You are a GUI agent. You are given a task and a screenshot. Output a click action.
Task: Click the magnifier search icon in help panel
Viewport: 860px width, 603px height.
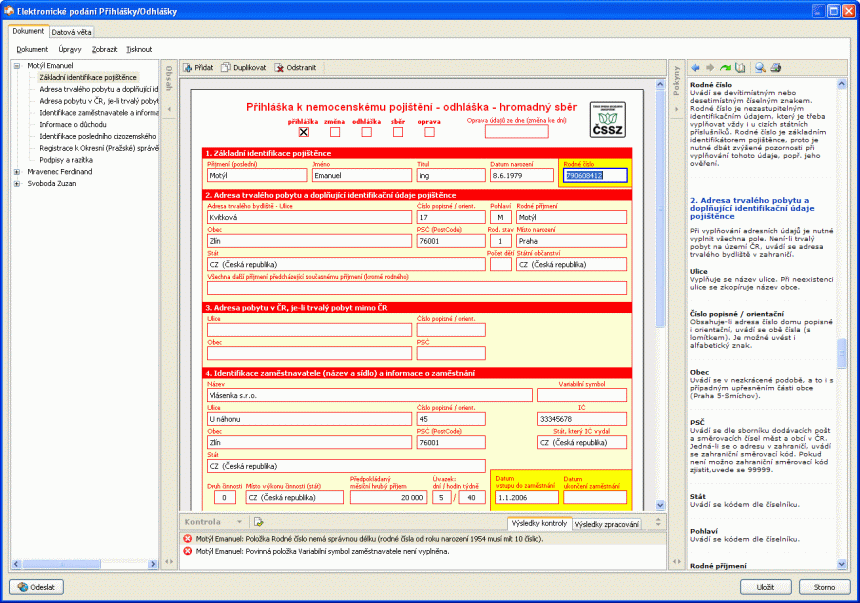point(760,68)
